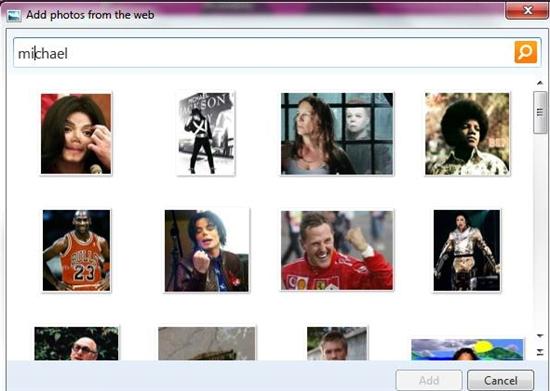Click the scrollbar down arrow
Screen dimensions: 550x391
(x=540, y=336)
